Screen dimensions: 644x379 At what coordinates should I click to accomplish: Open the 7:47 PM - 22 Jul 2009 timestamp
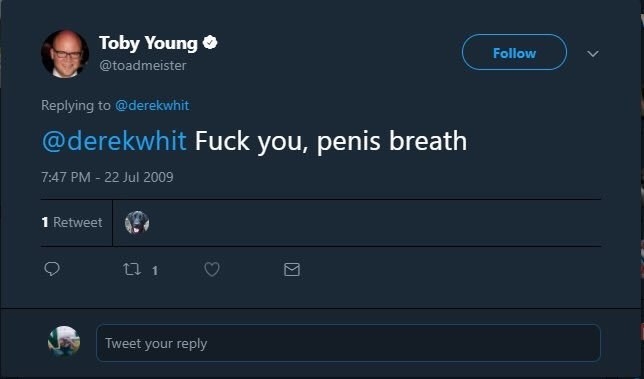click(x=107, y=177)
